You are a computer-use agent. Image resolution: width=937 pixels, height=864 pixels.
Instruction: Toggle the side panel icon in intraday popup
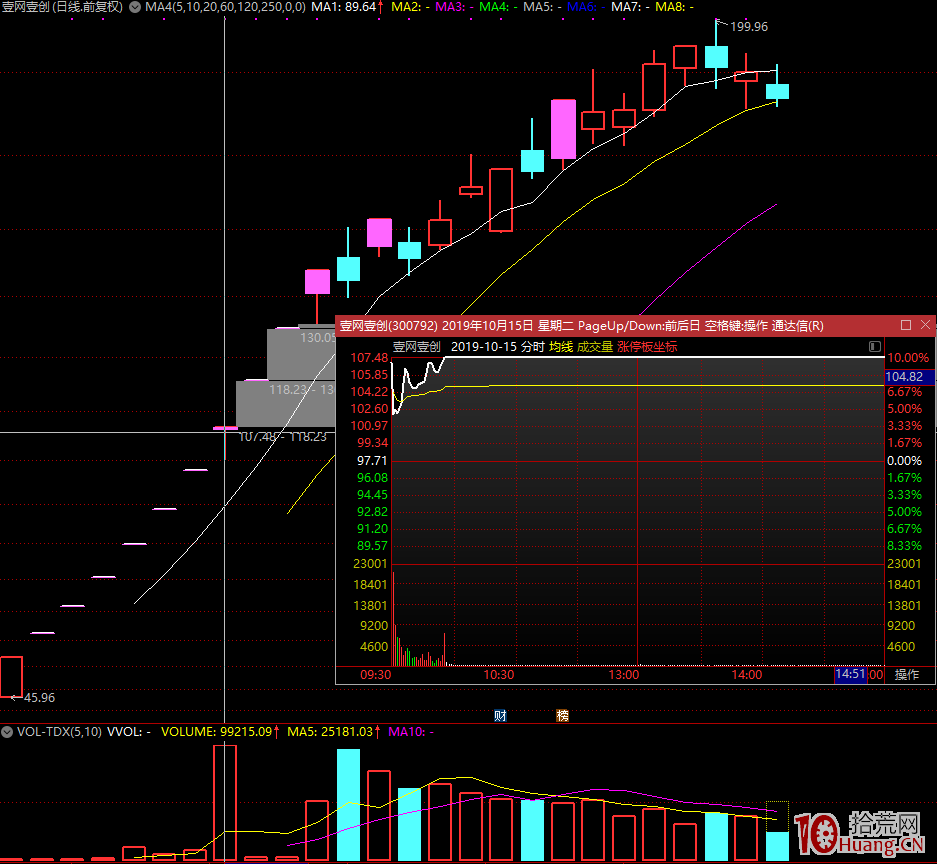tap(875, 347)
